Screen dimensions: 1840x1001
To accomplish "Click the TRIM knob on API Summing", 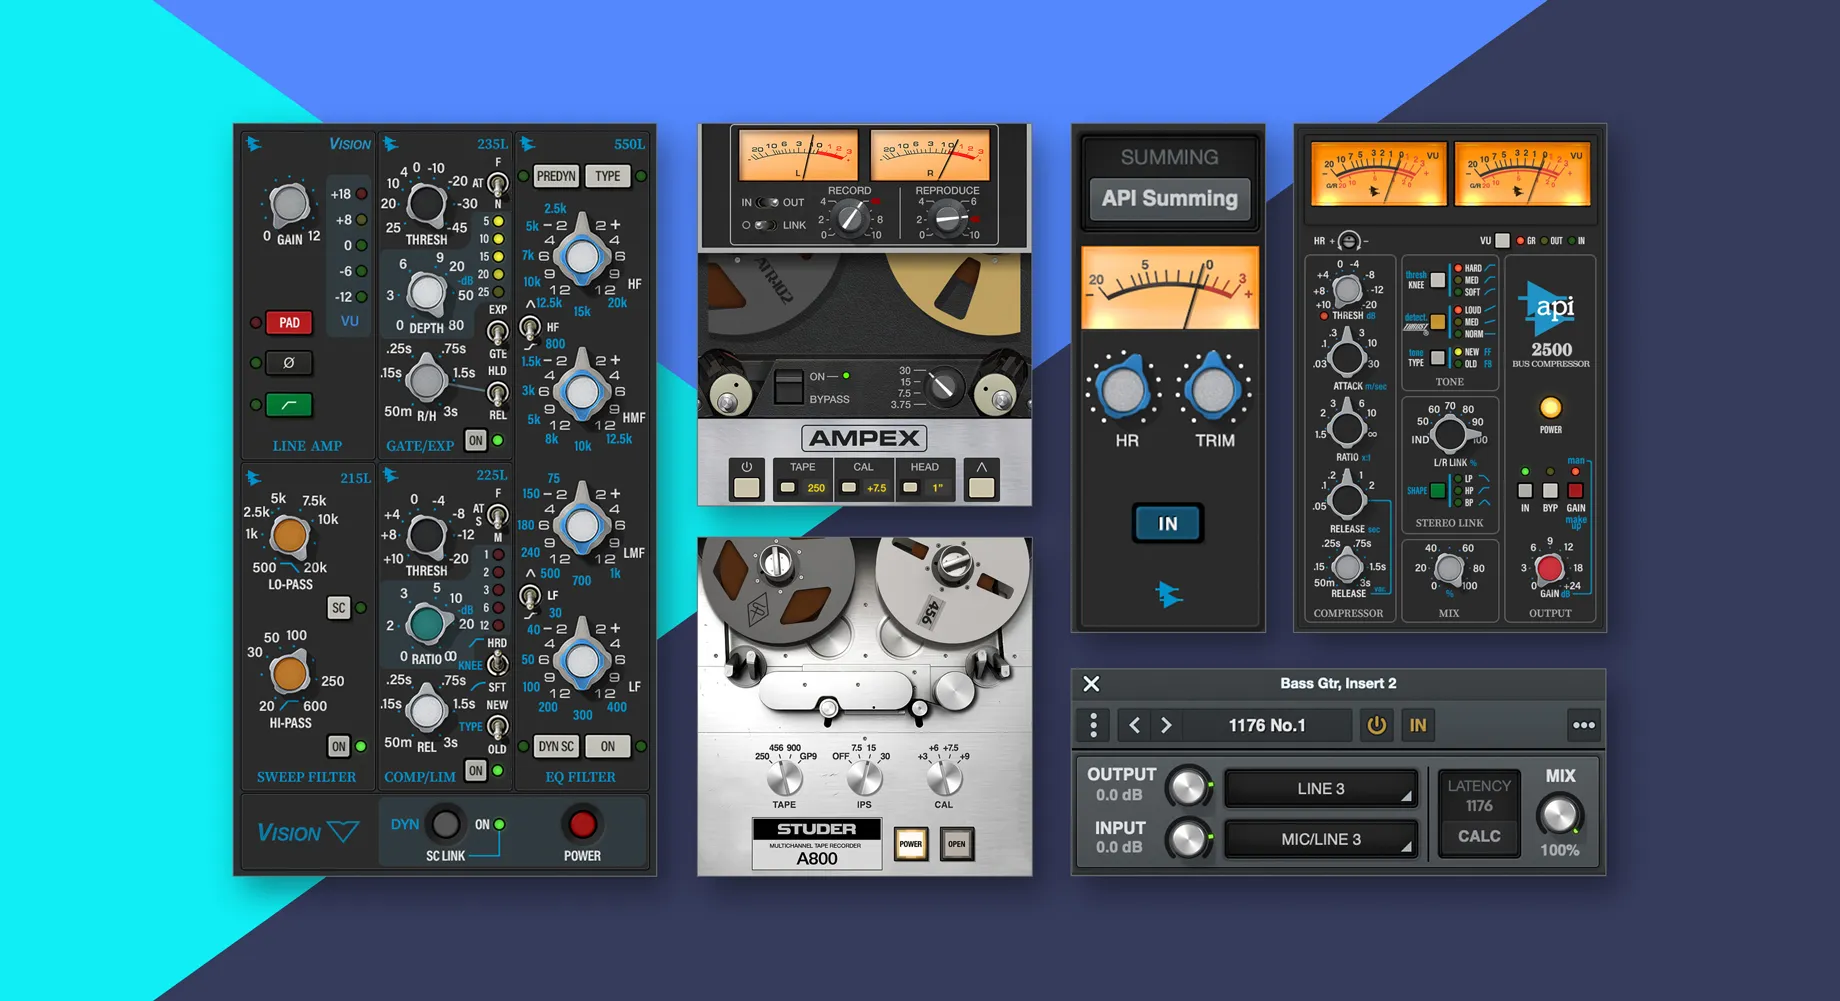I will [1213, 389].
